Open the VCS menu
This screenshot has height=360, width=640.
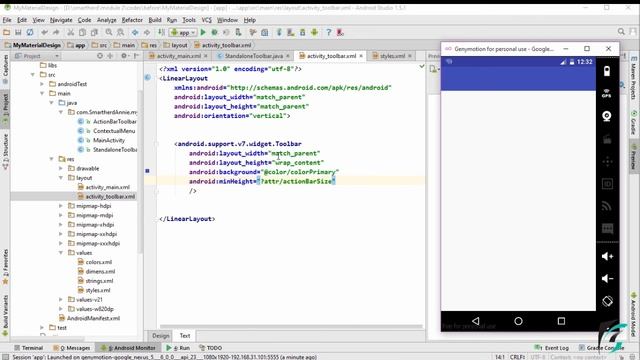pyautogui.click(x=207, y=20)
